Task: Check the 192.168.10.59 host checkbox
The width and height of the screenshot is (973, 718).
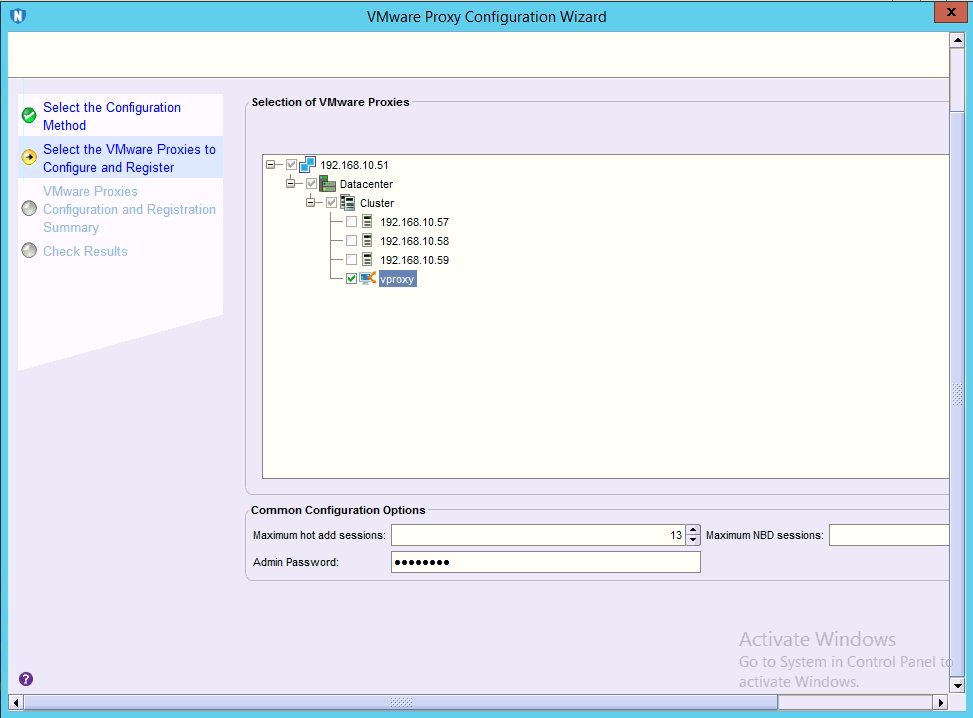Action: 351,260
